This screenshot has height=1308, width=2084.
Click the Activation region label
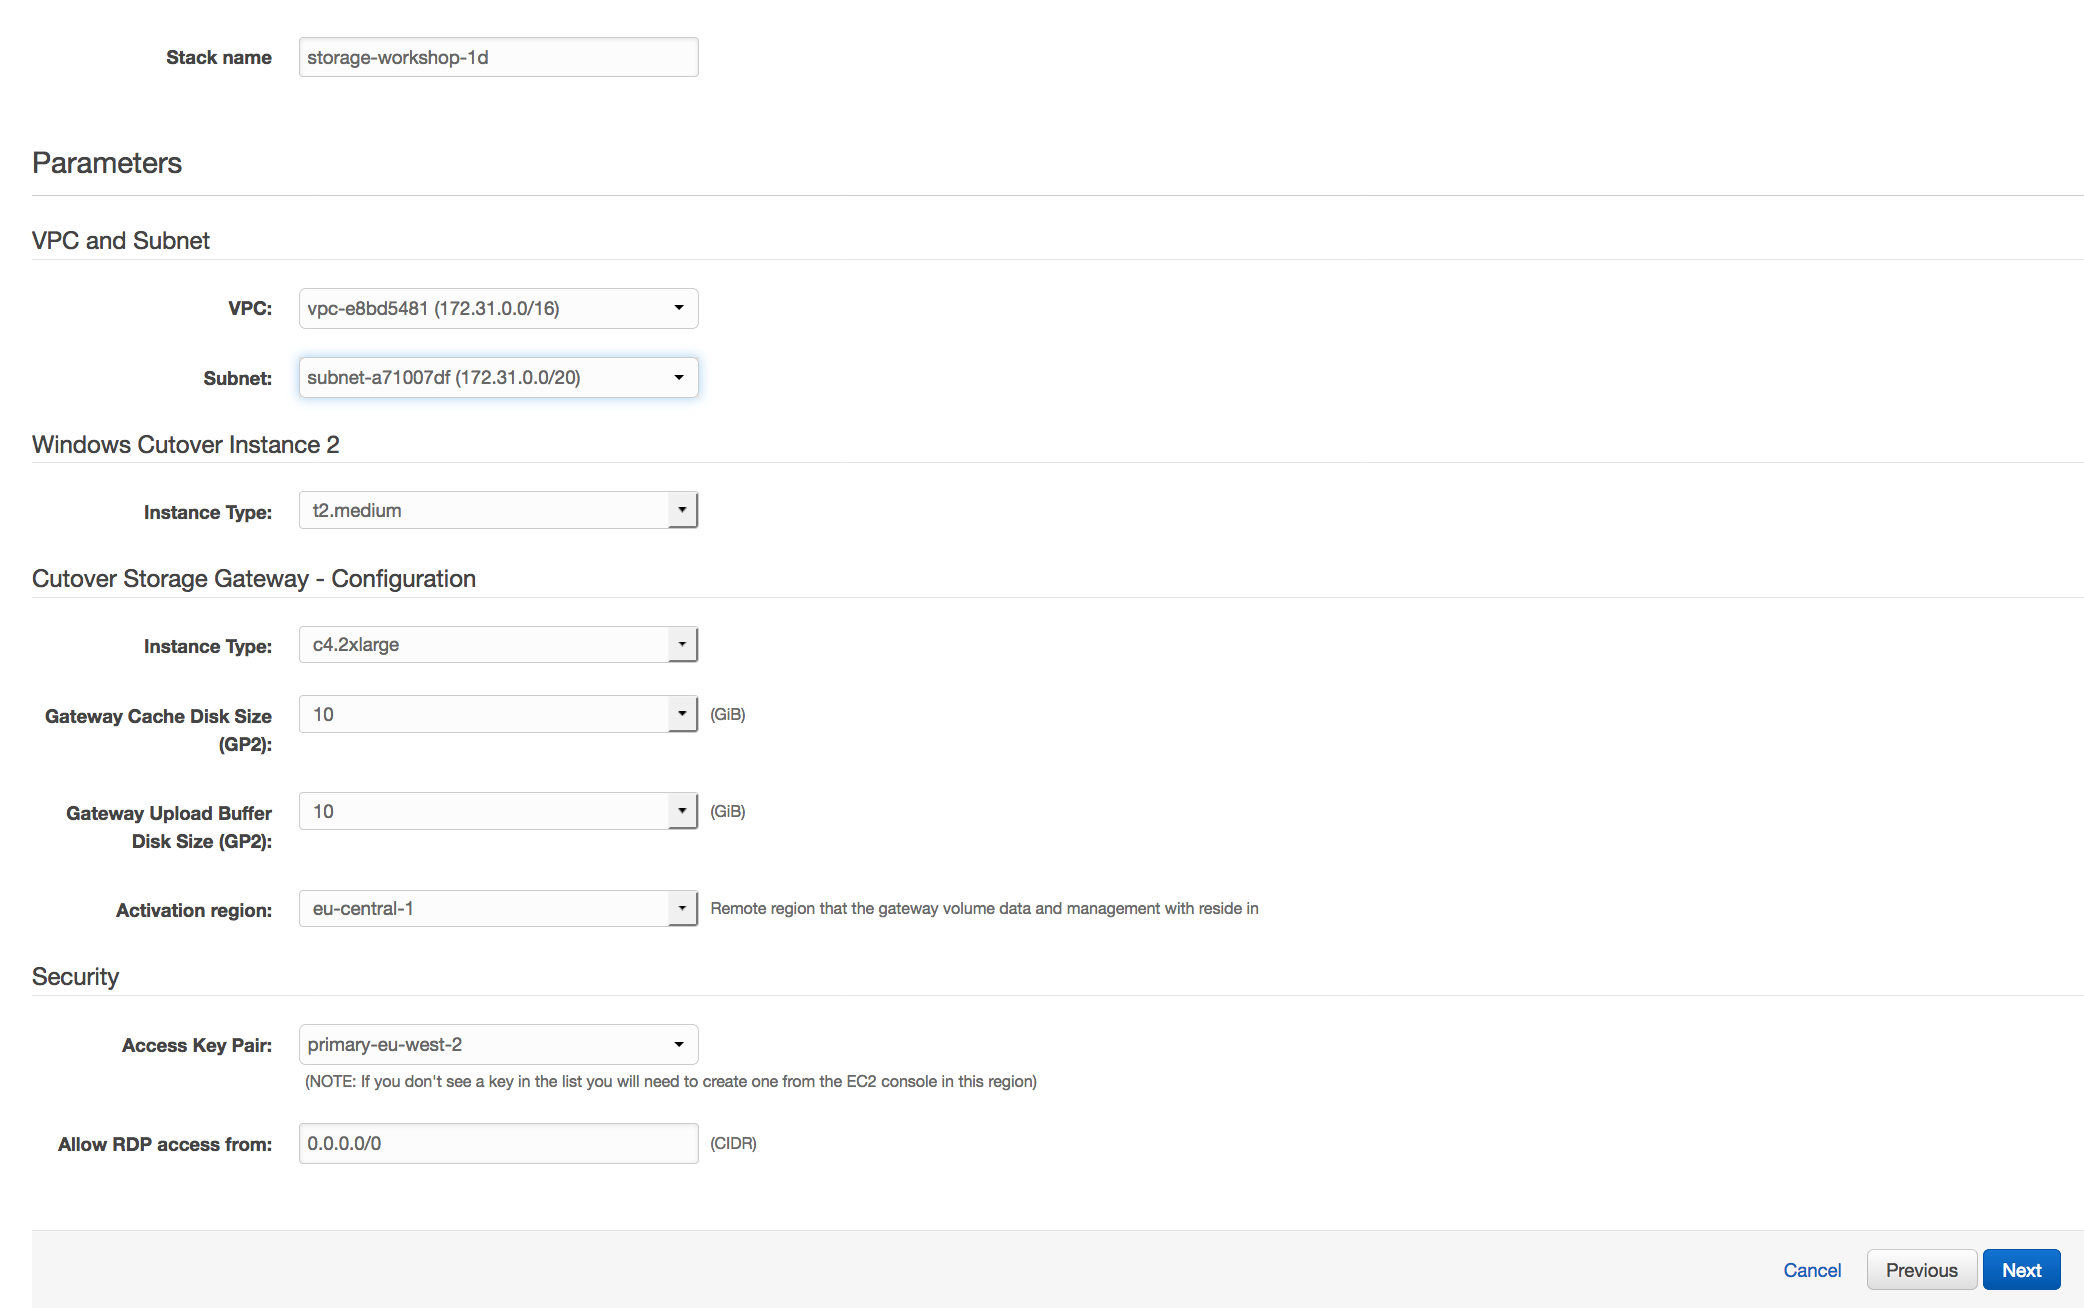194,910
